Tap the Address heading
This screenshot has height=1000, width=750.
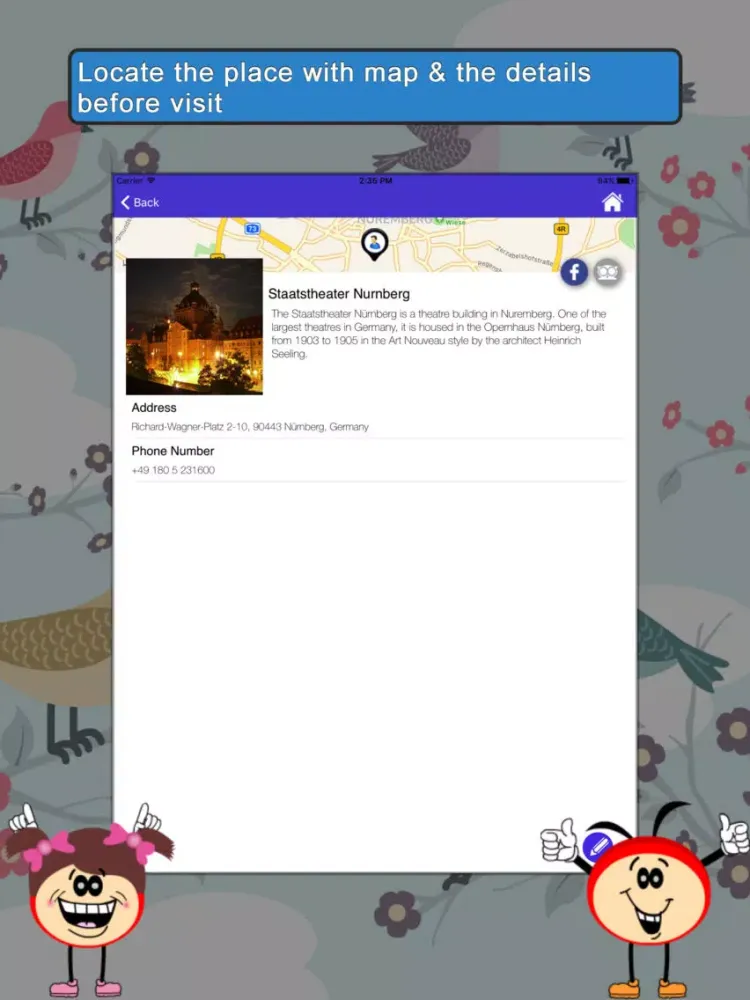154,408
